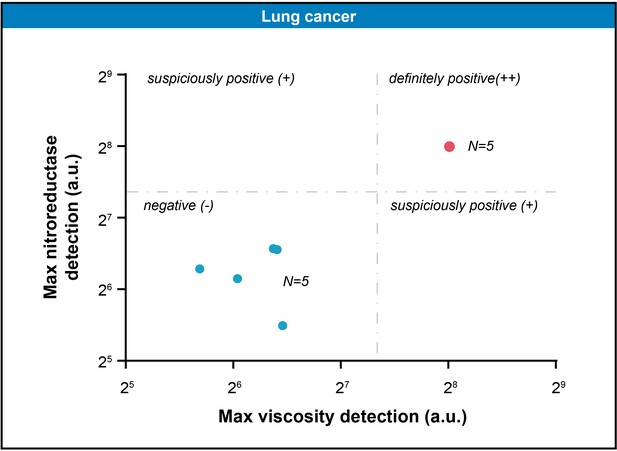Select the leftmost blue data point
This screenshot has height=451, width=617.
[200, 269]
